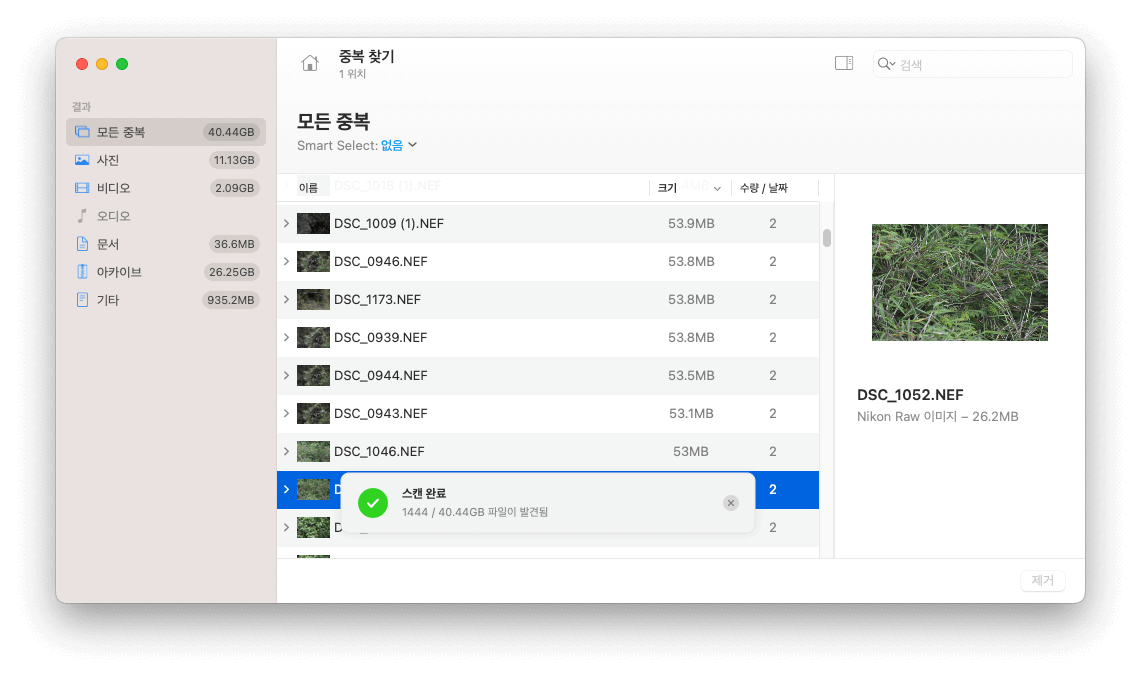Select thumbnail of DSC_0946.NEF
The image size is (1141, 677).
click(313, 261)
